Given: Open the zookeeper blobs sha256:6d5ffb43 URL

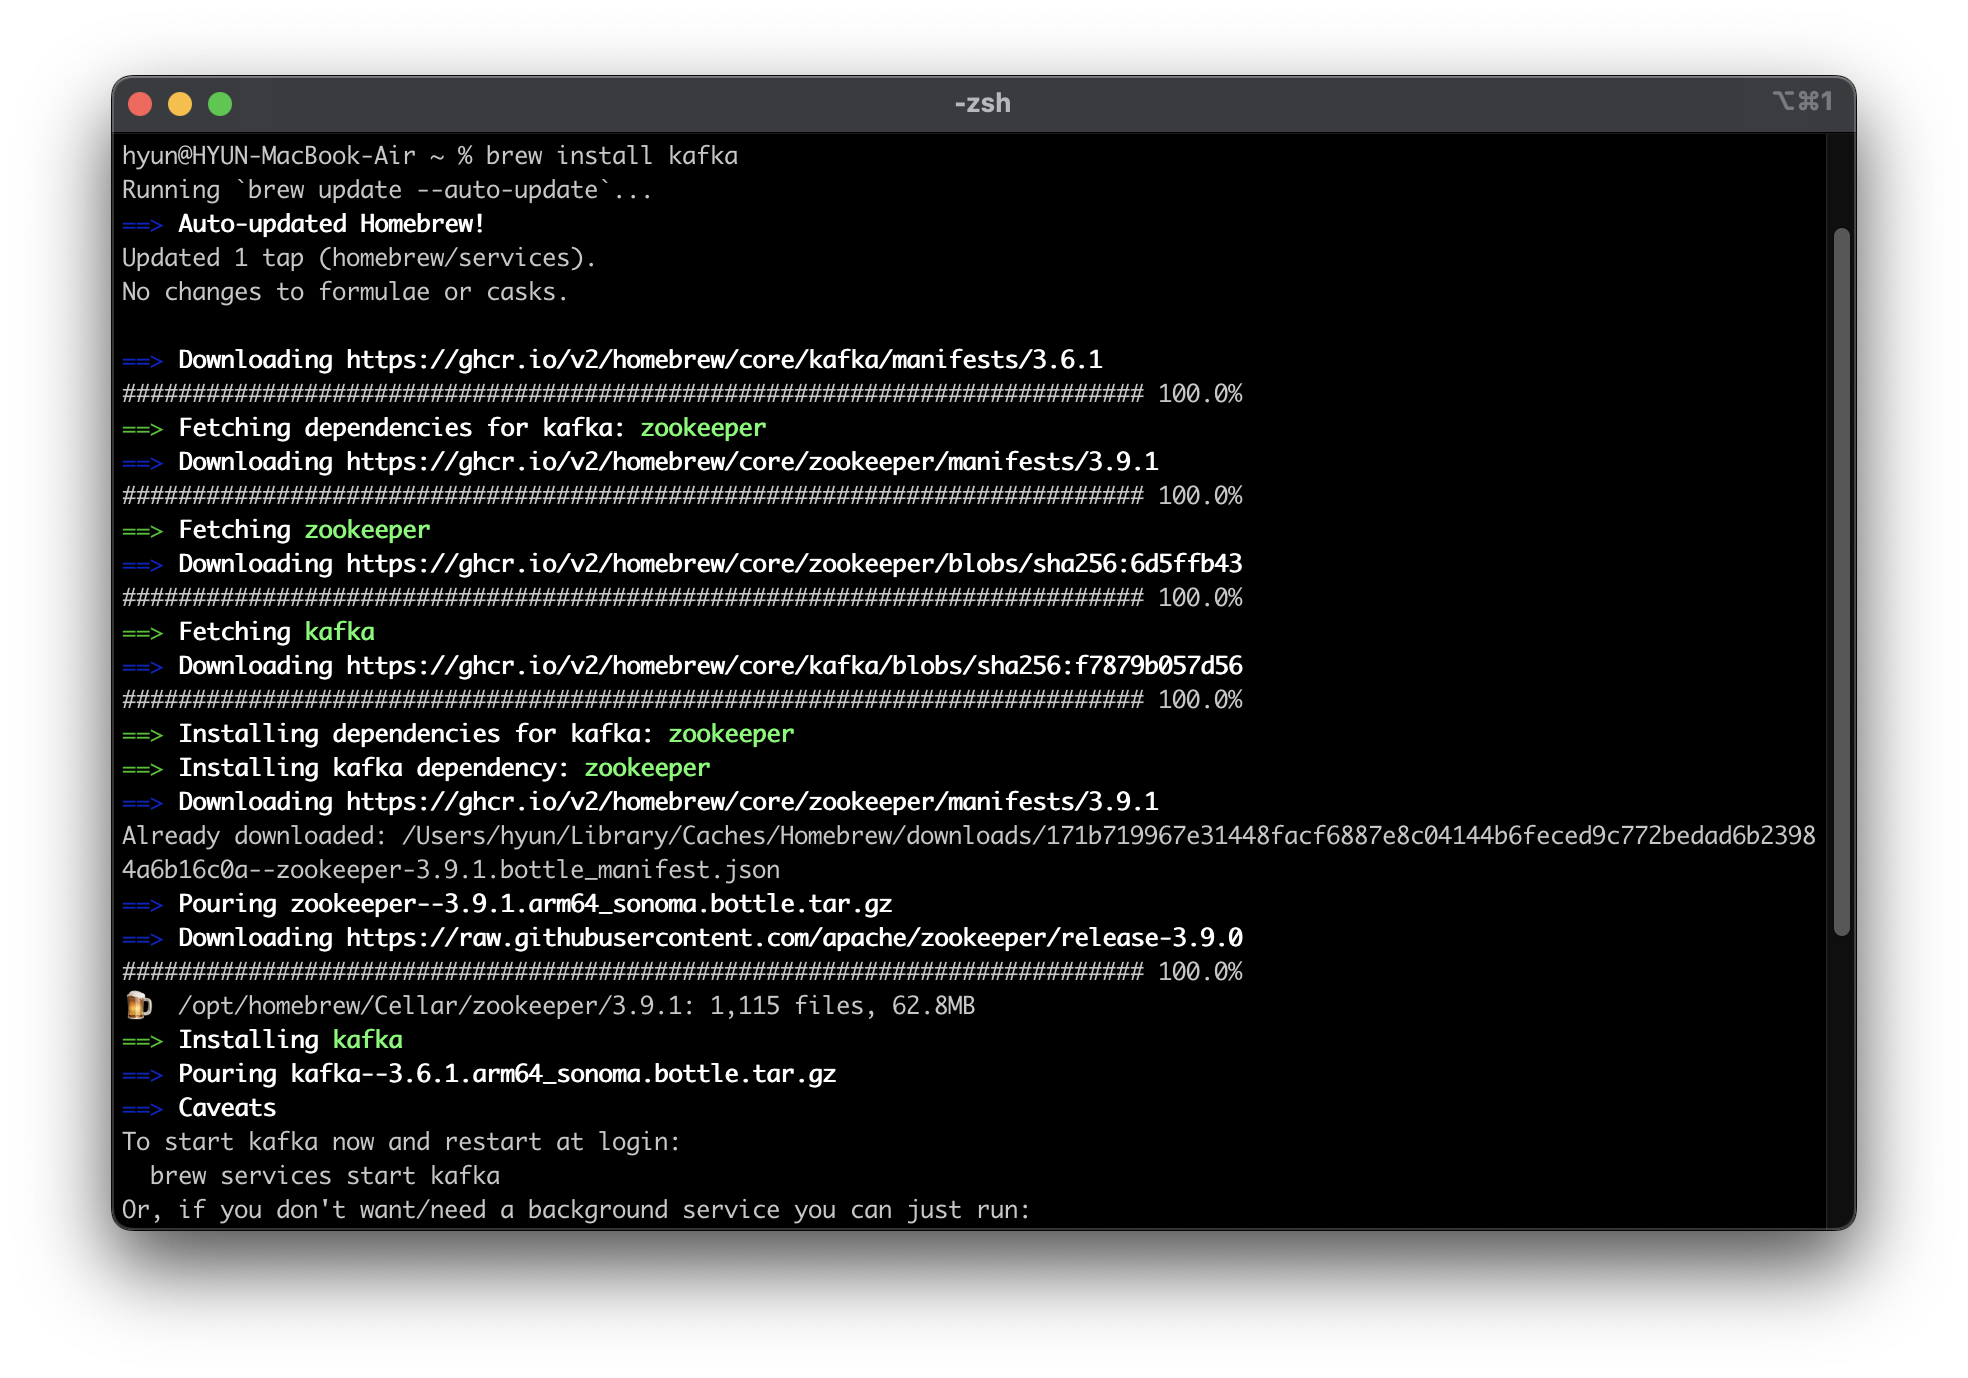Looking at the screenshot, I should [x=794, y=564].
